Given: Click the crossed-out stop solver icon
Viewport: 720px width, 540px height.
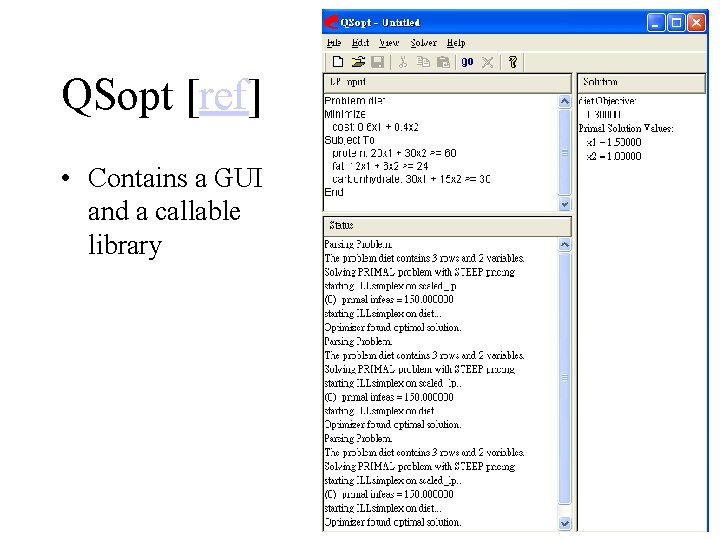Looking at the screenshot, I should tap(488, 62).
